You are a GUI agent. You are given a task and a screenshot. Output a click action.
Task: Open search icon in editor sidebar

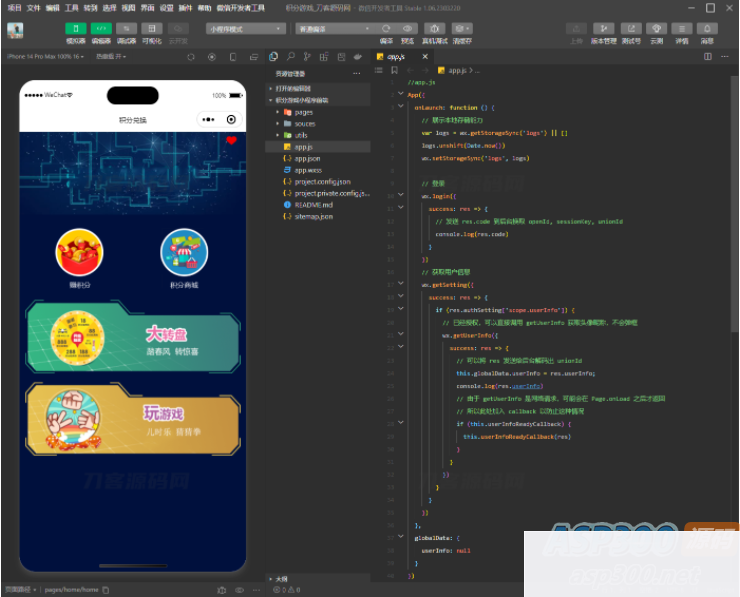290,57
